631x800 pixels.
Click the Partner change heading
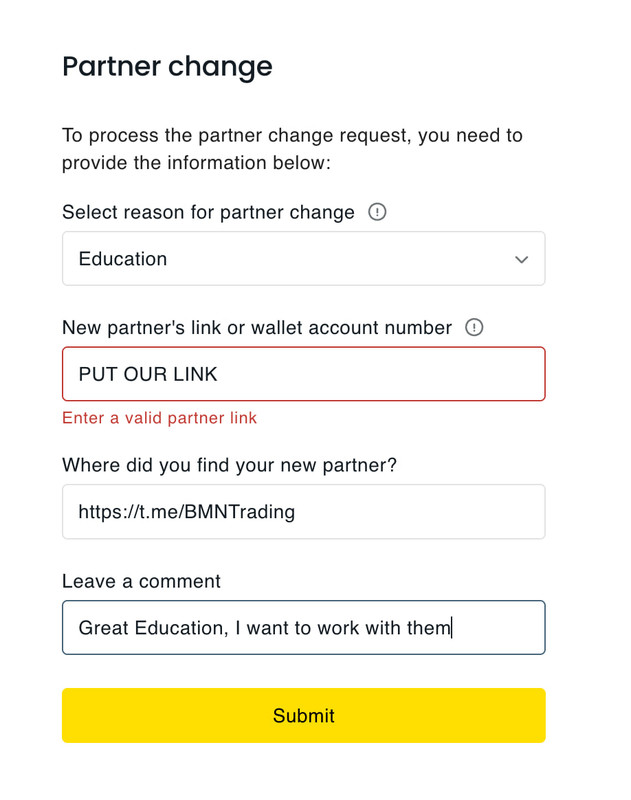coord(167,67)
